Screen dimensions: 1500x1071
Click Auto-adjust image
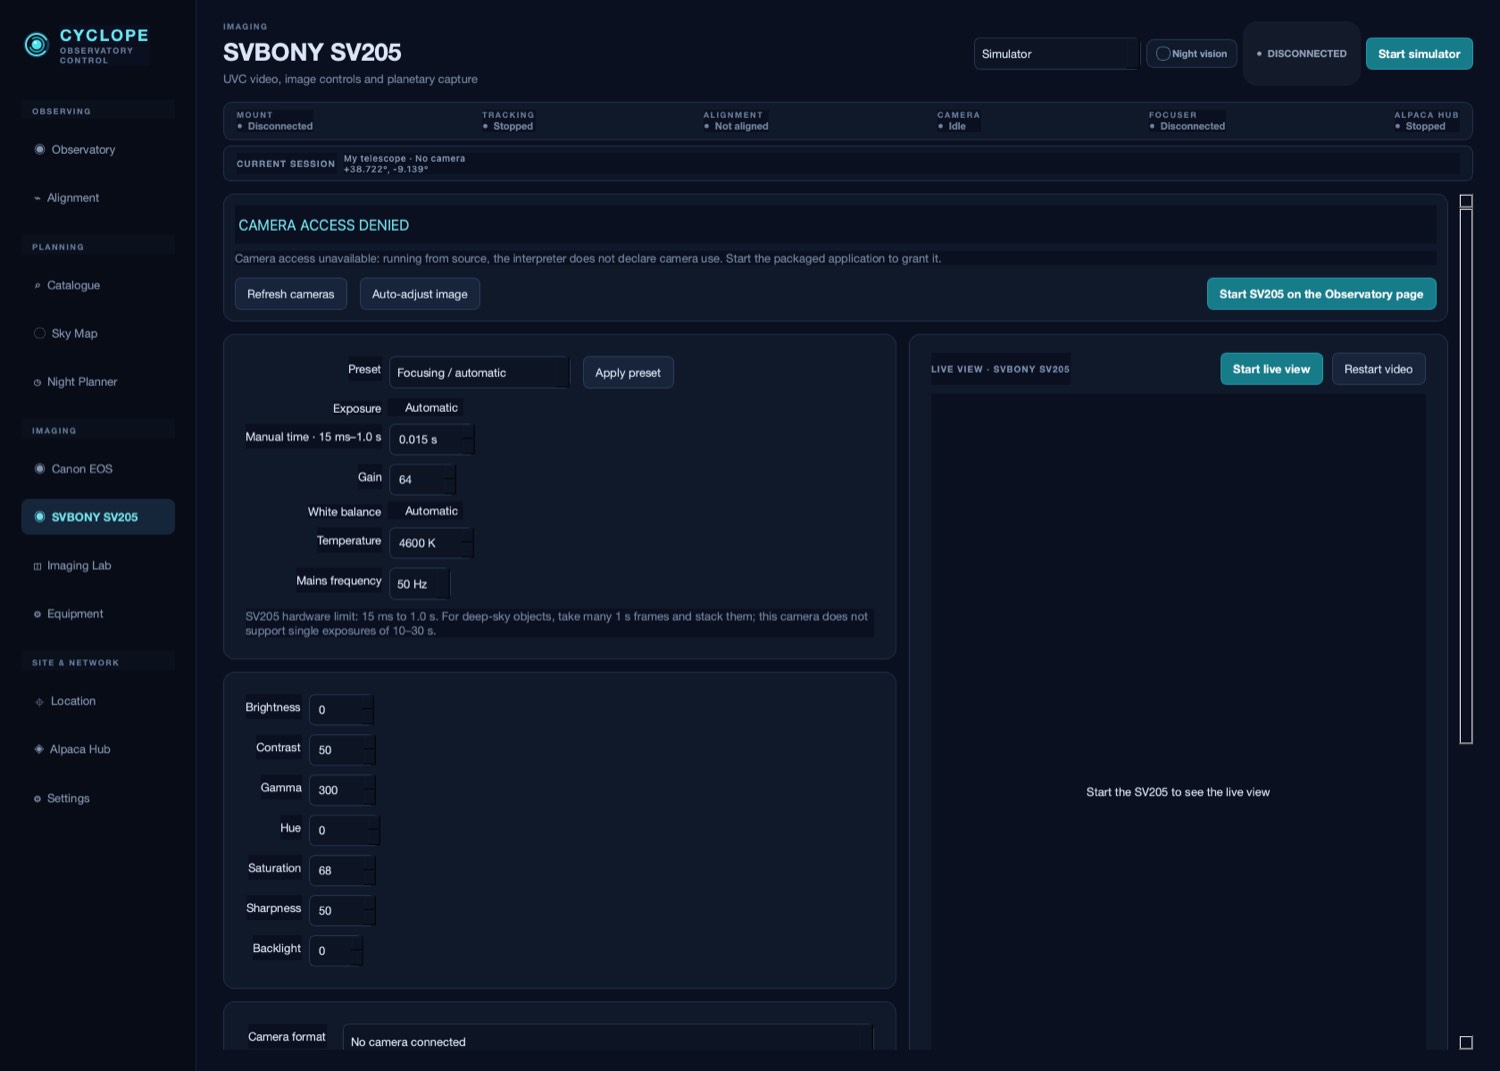click(420, 294)
